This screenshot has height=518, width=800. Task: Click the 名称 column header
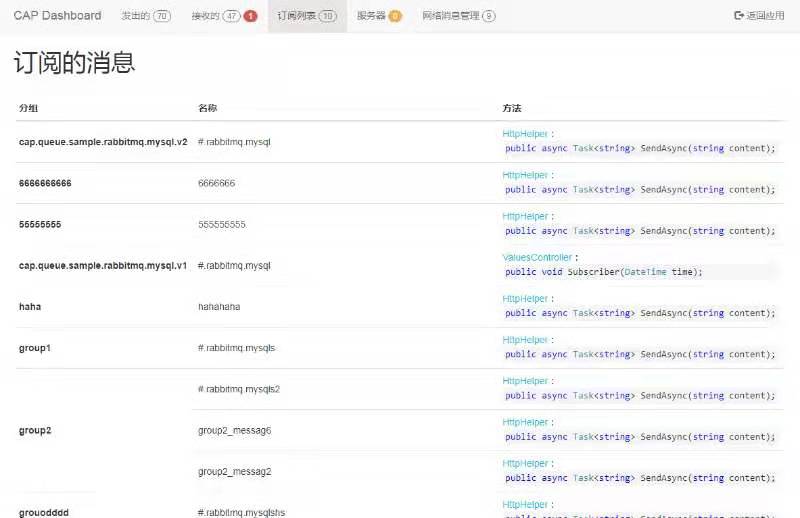[x=208, y=108]
